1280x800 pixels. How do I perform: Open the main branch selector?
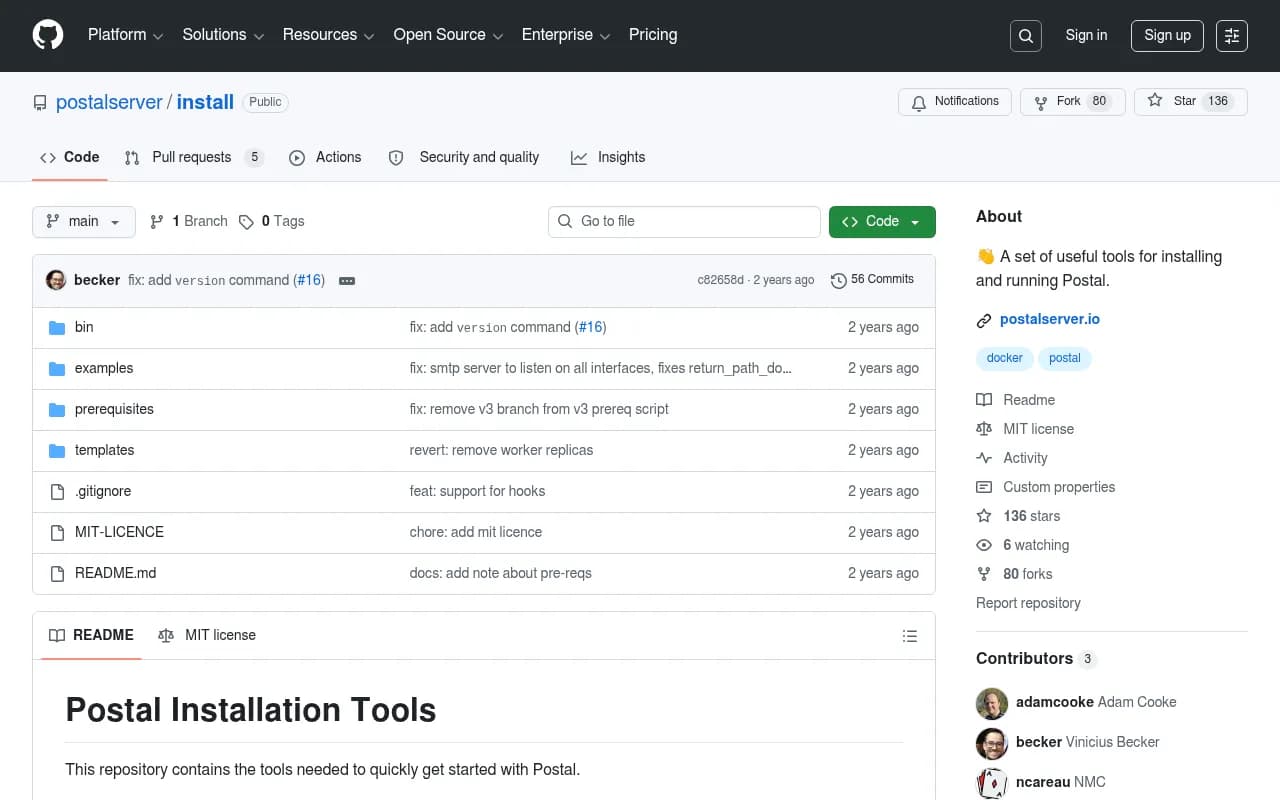pos(84,222)
